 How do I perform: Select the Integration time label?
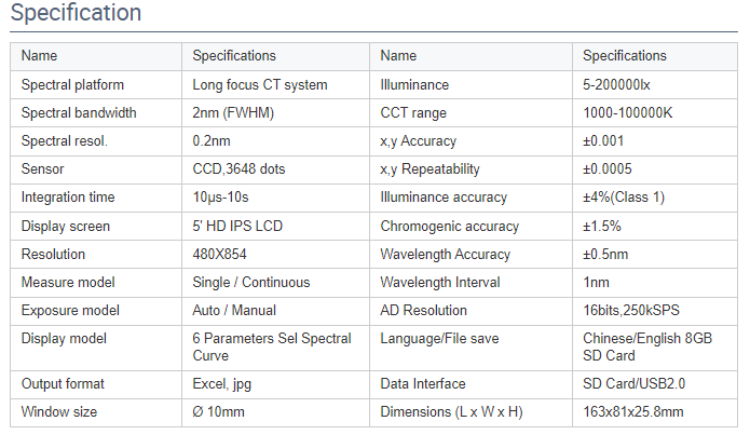pos(68,197)
